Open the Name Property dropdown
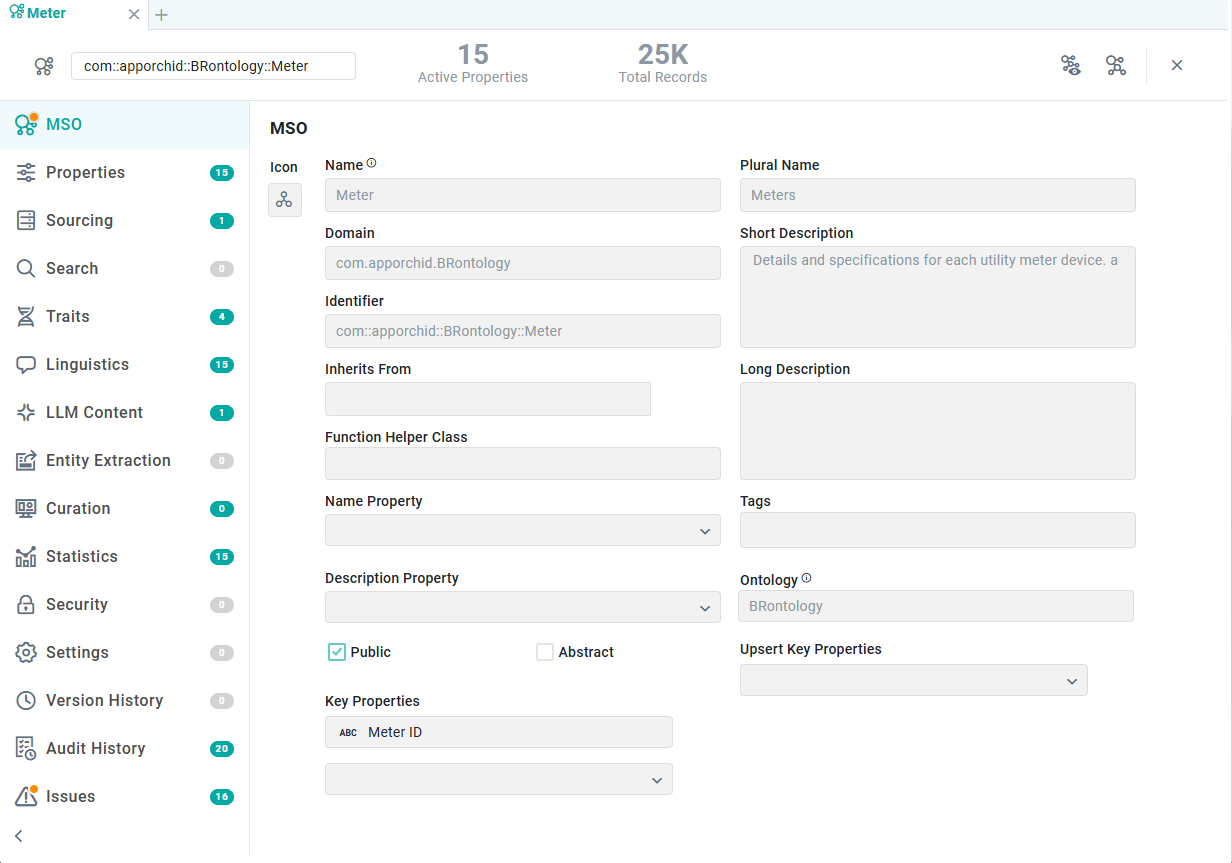1232x863 pixels. pyautogui.click(x=523, y=531)
